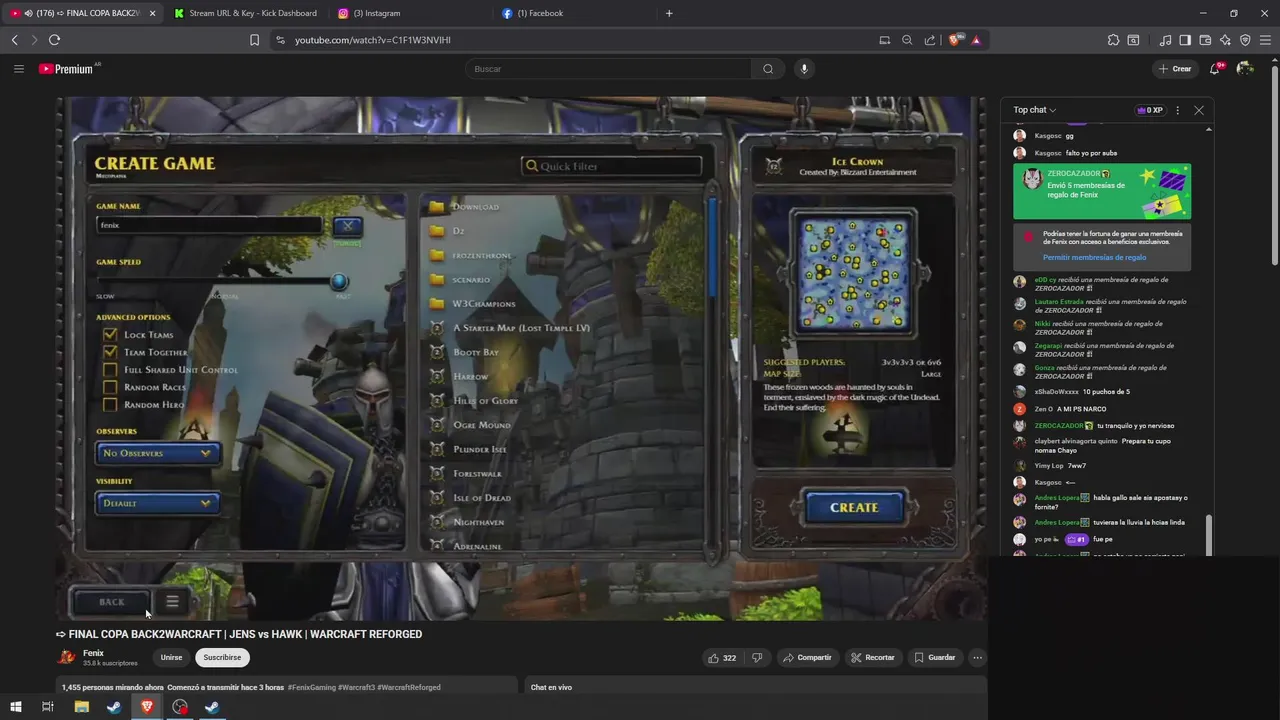The width and height of the screenshot is (1280, 720).
Task: Click the Suscribirse button
Action: [x=222, y=657]
